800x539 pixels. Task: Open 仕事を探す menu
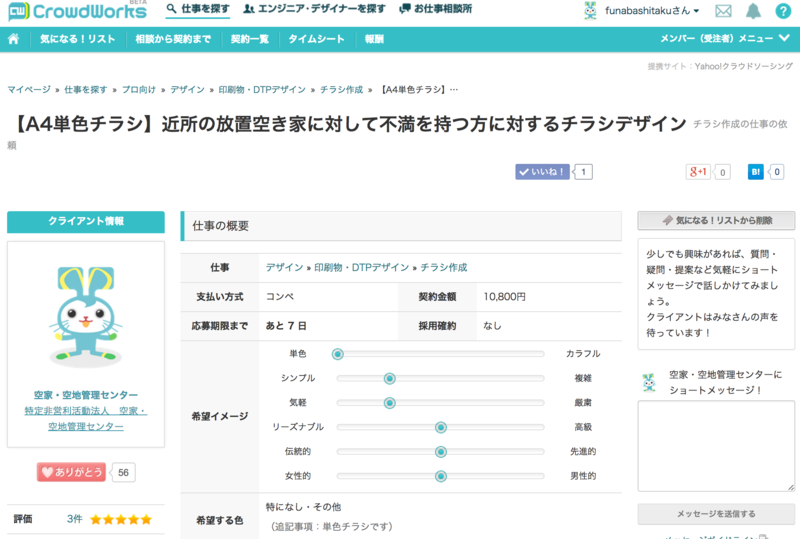point(198,9)
